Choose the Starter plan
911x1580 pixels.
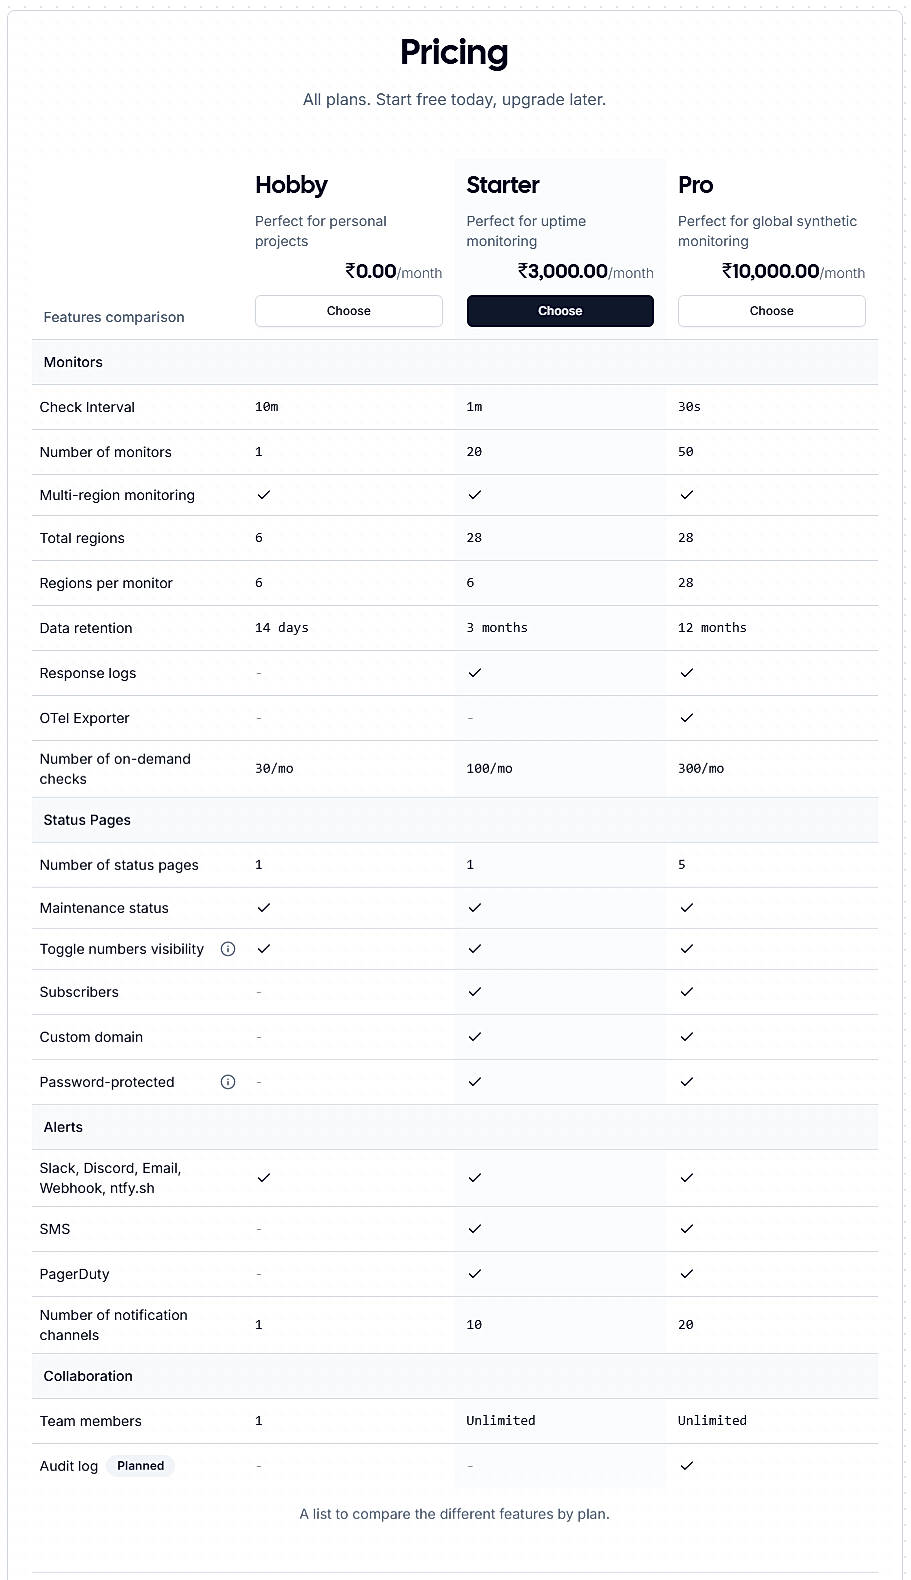click(559, 311)
